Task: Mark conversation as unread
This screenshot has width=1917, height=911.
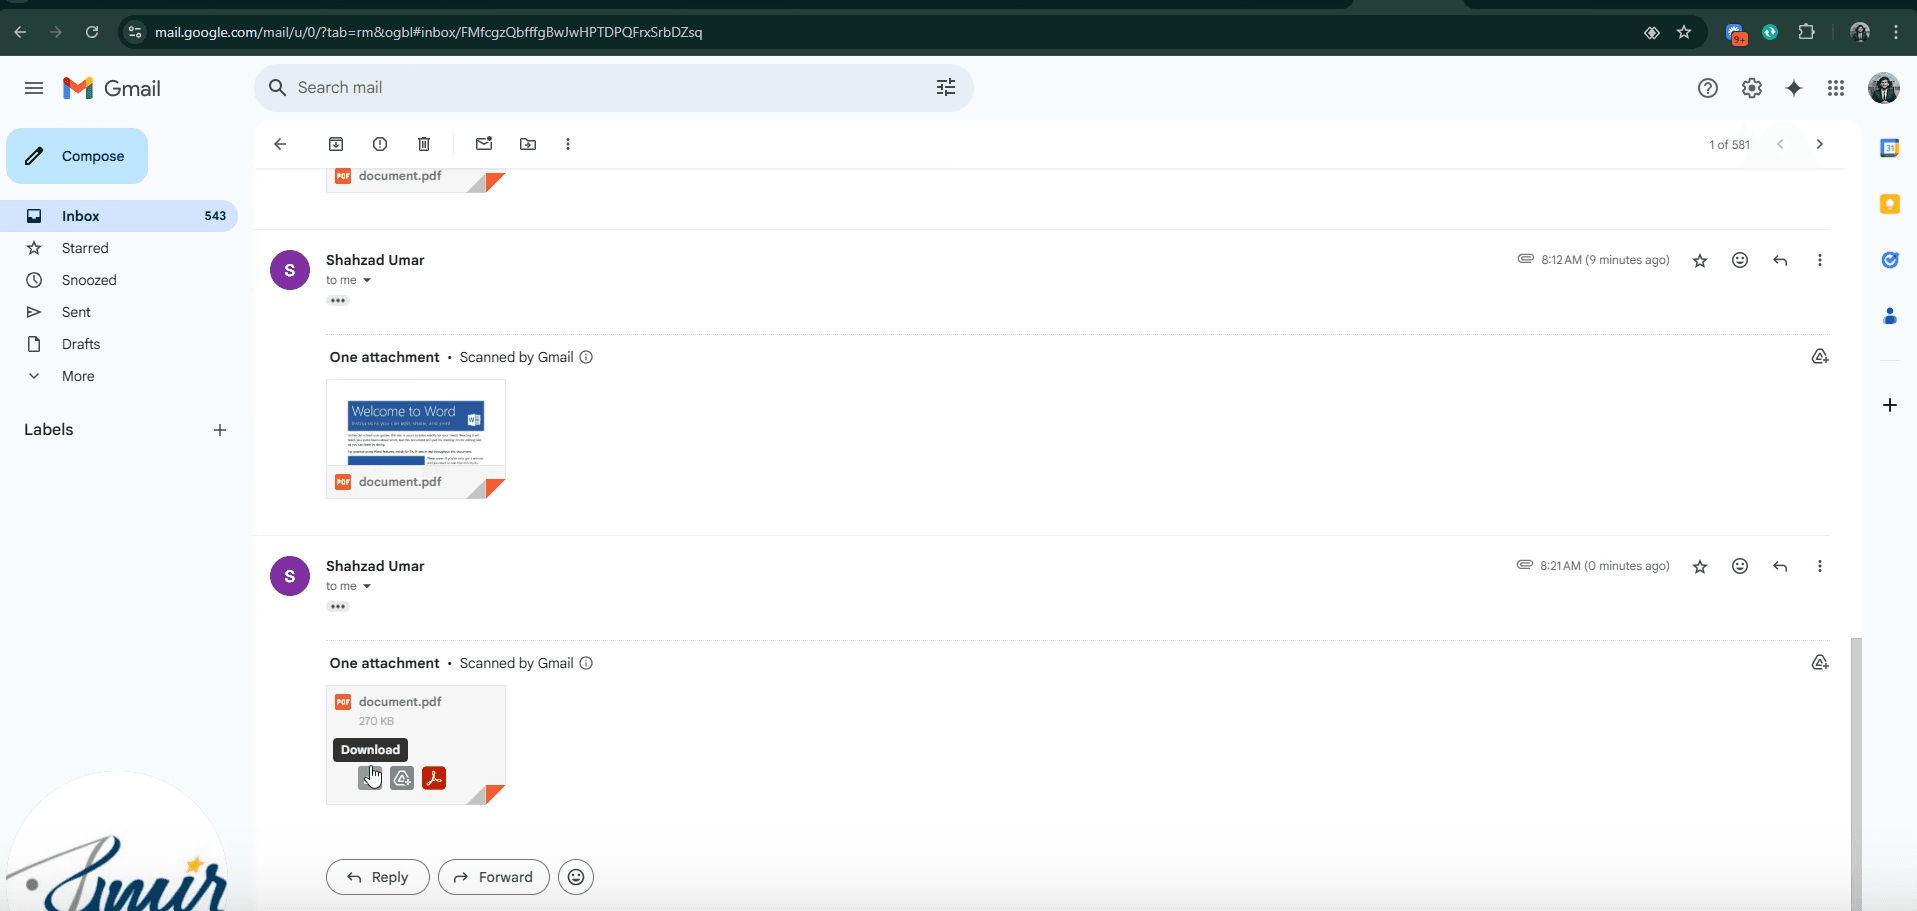Action: (x=484, y=144)
